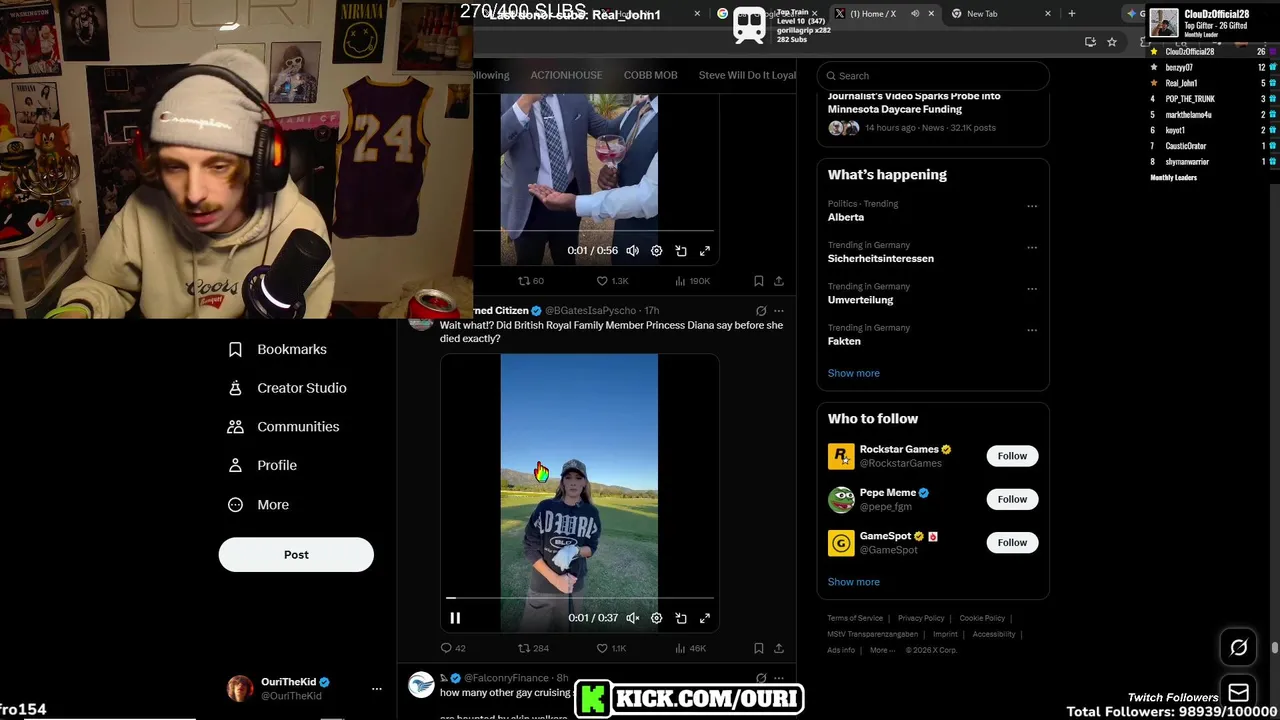1280x720 pixels.
Task: Click the Grok icon on the Princess Diana post
Action: (761, 311)
